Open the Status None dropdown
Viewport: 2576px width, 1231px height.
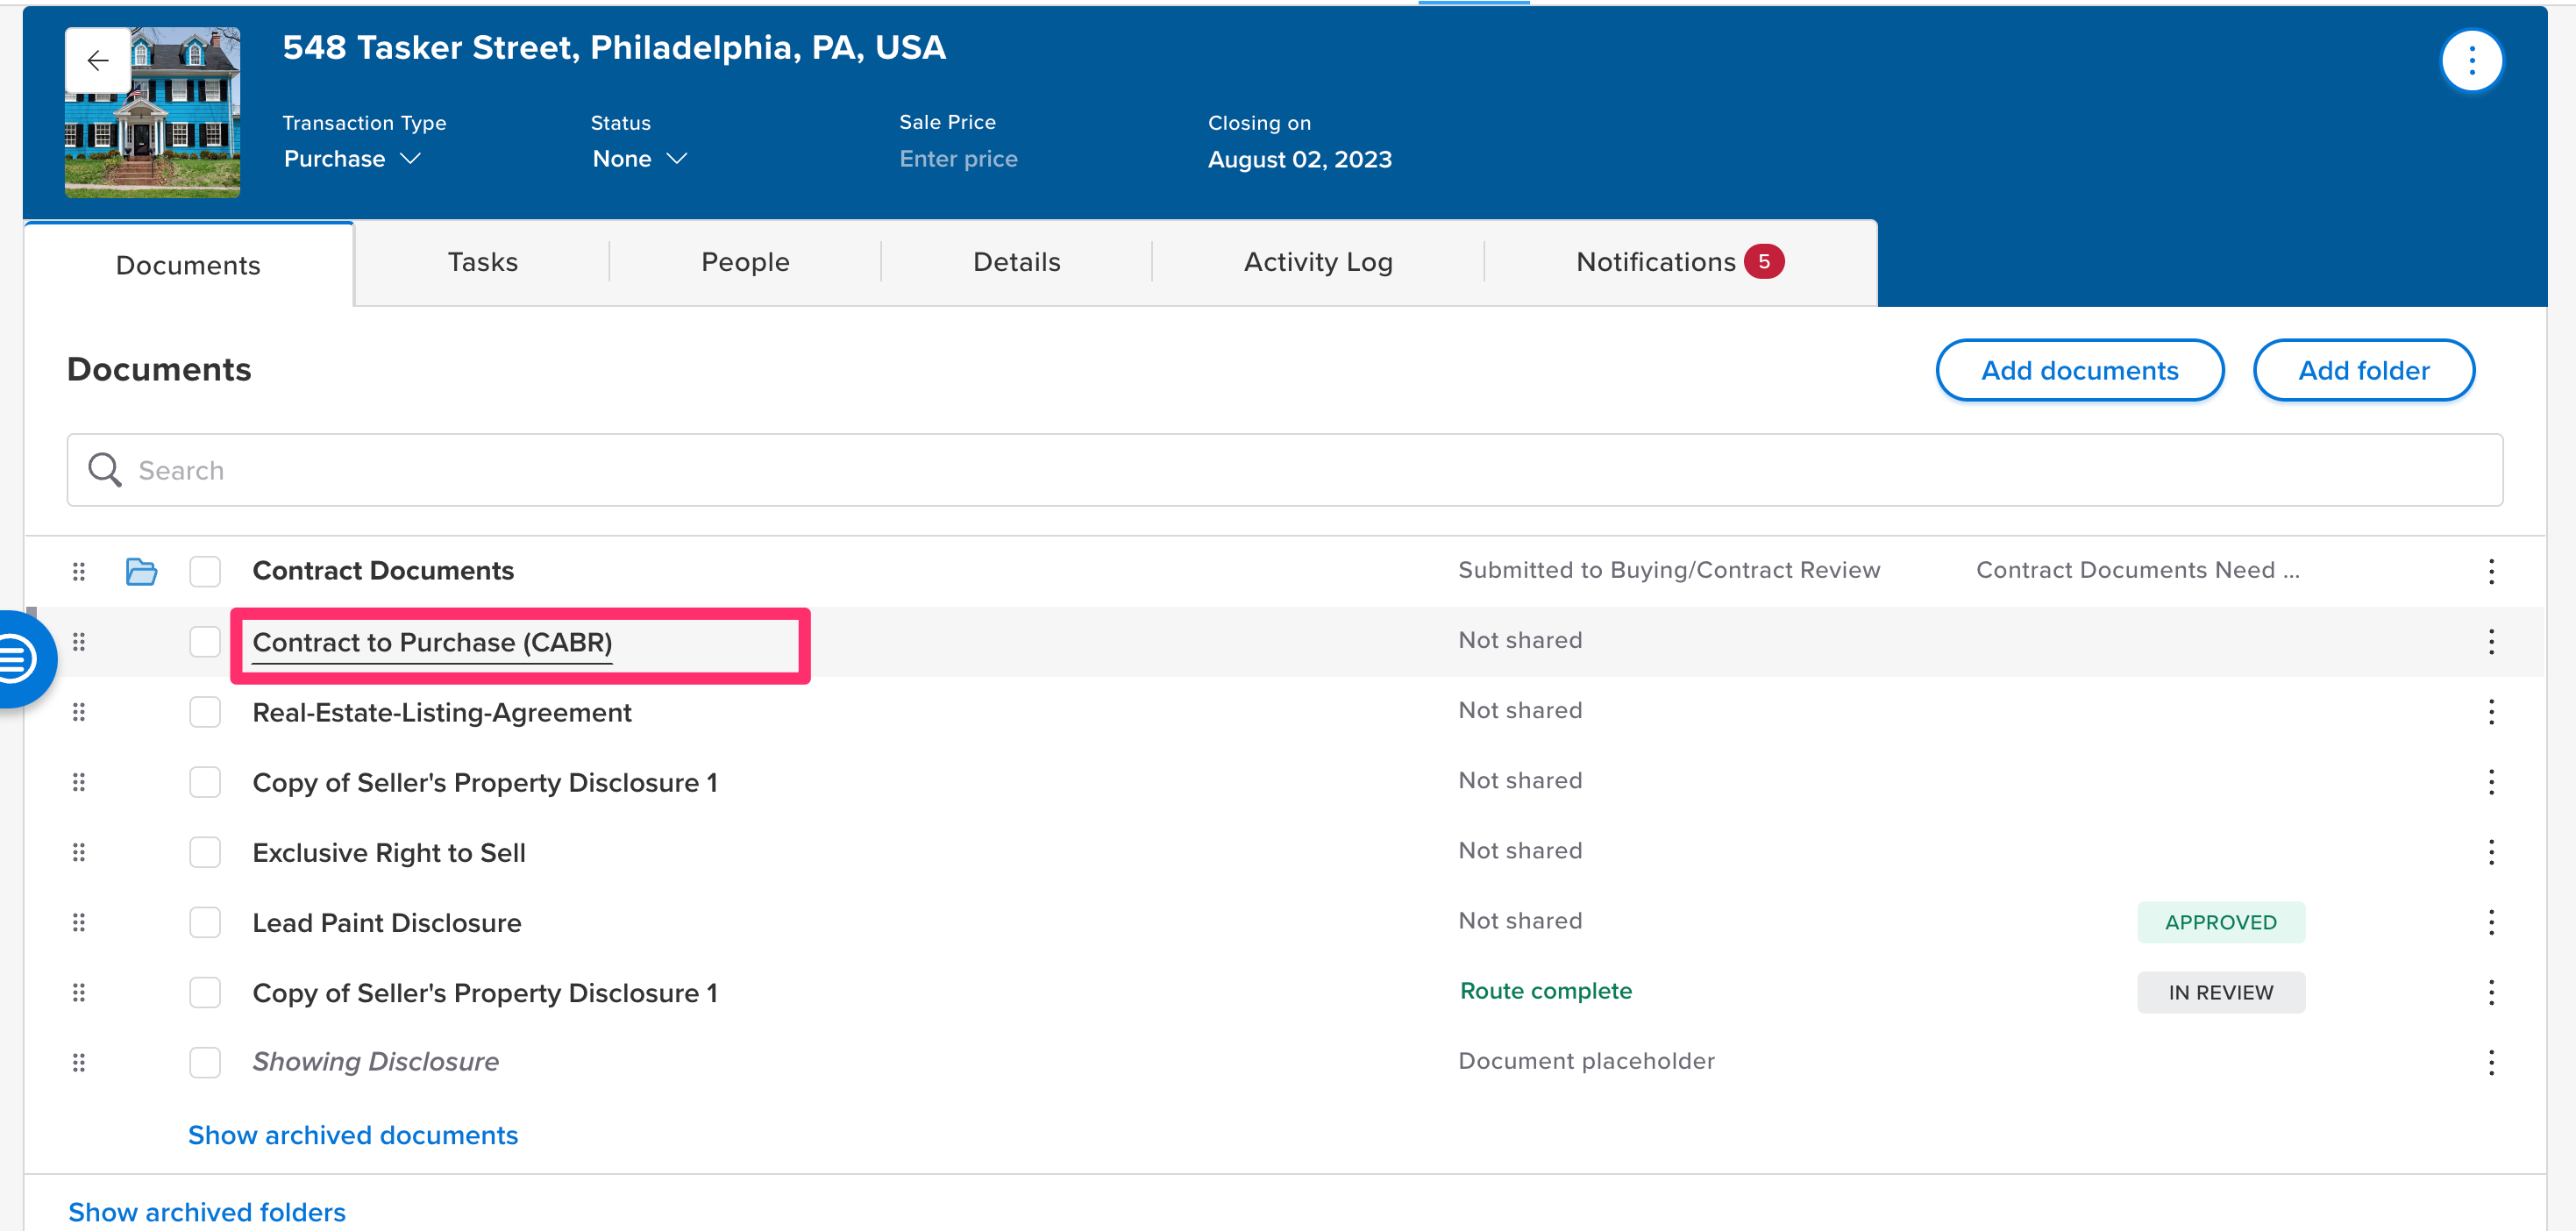[x=639, y=159]
